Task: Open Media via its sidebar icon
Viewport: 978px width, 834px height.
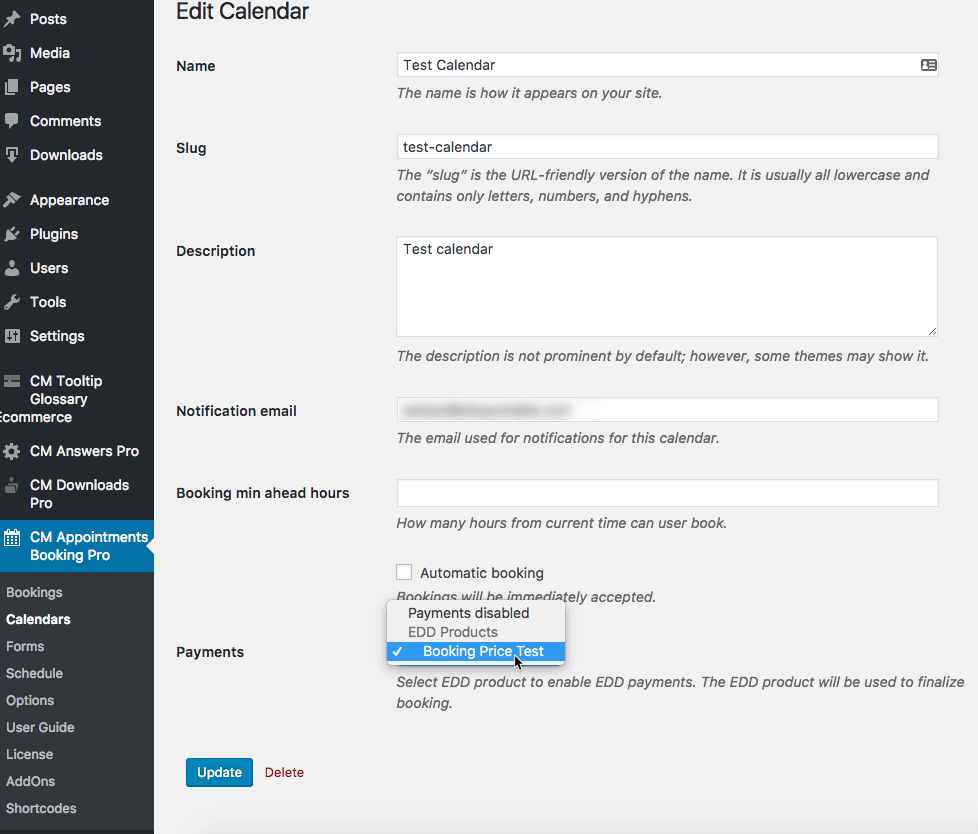Action: coord(12,53)
